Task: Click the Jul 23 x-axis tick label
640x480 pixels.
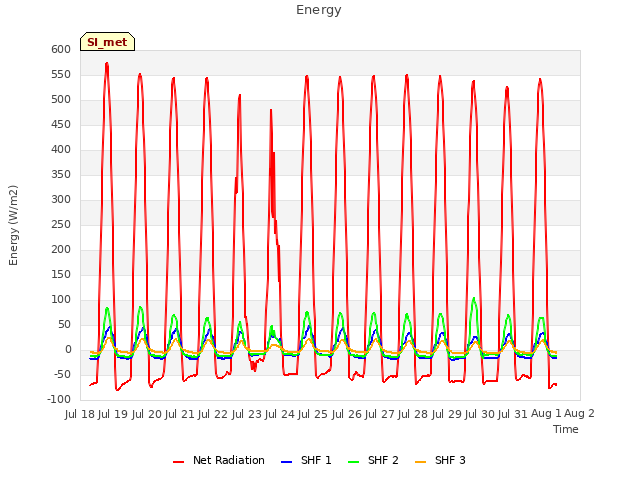Action: [x=247, y=414]
